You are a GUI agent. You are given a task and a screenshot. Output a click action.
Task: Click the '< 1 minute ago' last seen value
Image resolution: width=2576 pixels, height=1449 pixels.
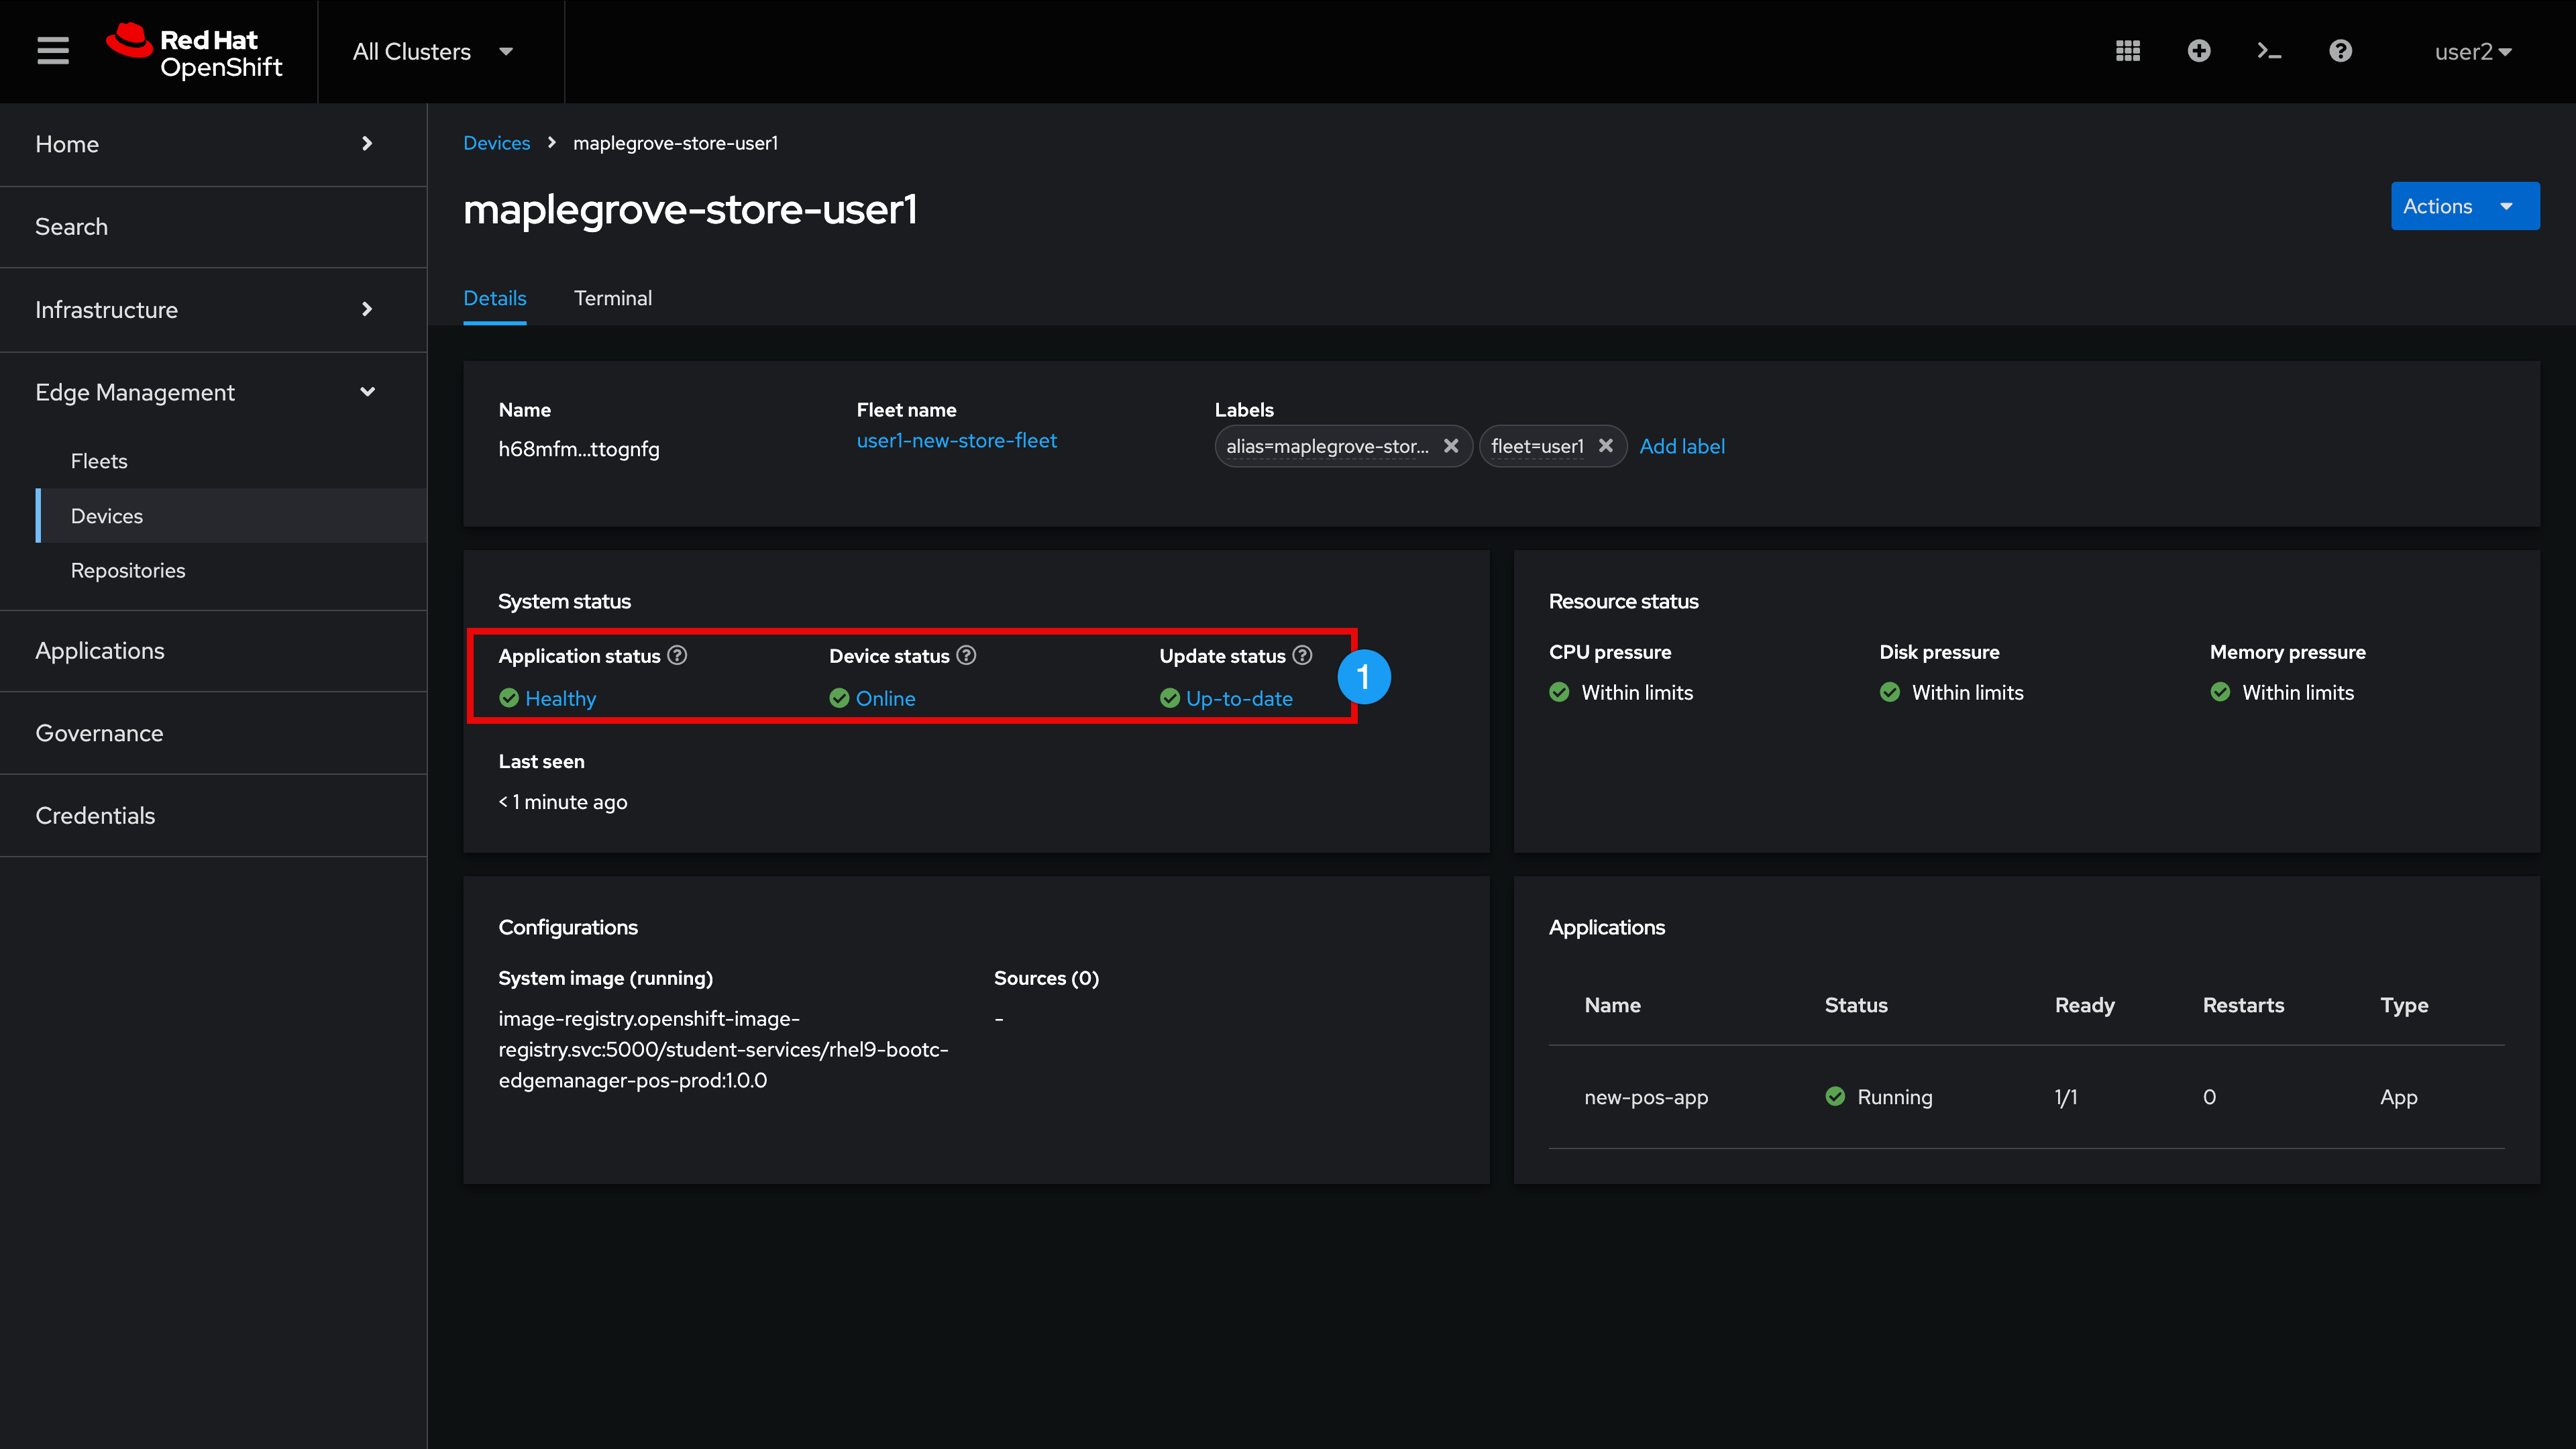562,802
